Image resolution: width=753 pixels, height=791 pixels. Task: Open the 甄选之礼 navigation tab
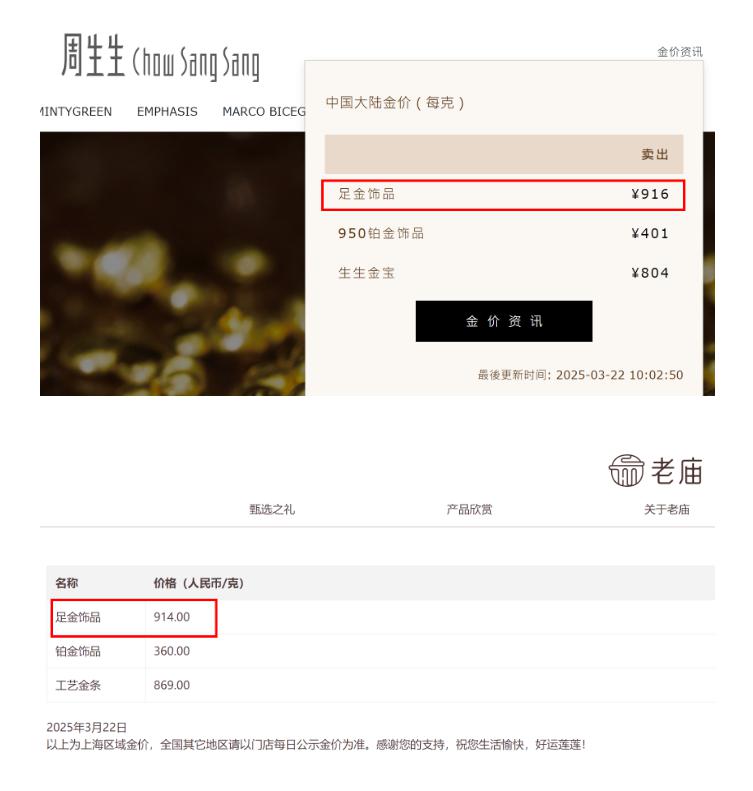(x=272, y=510)
